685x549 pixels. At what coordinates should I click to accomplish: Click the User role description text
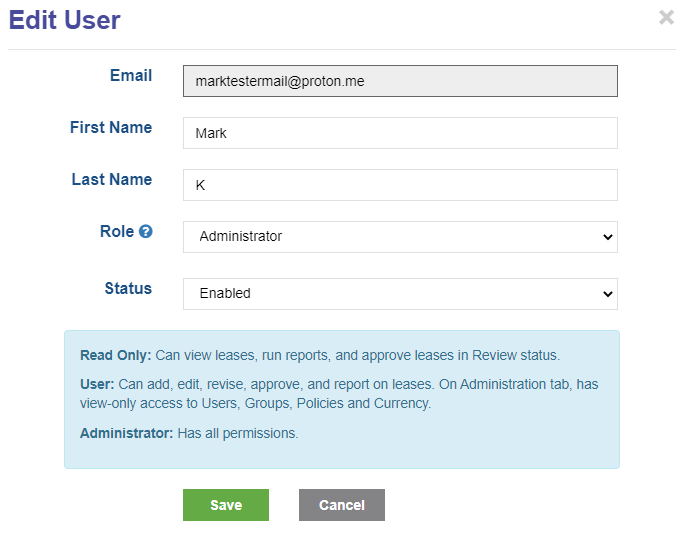tap(339, 394)
